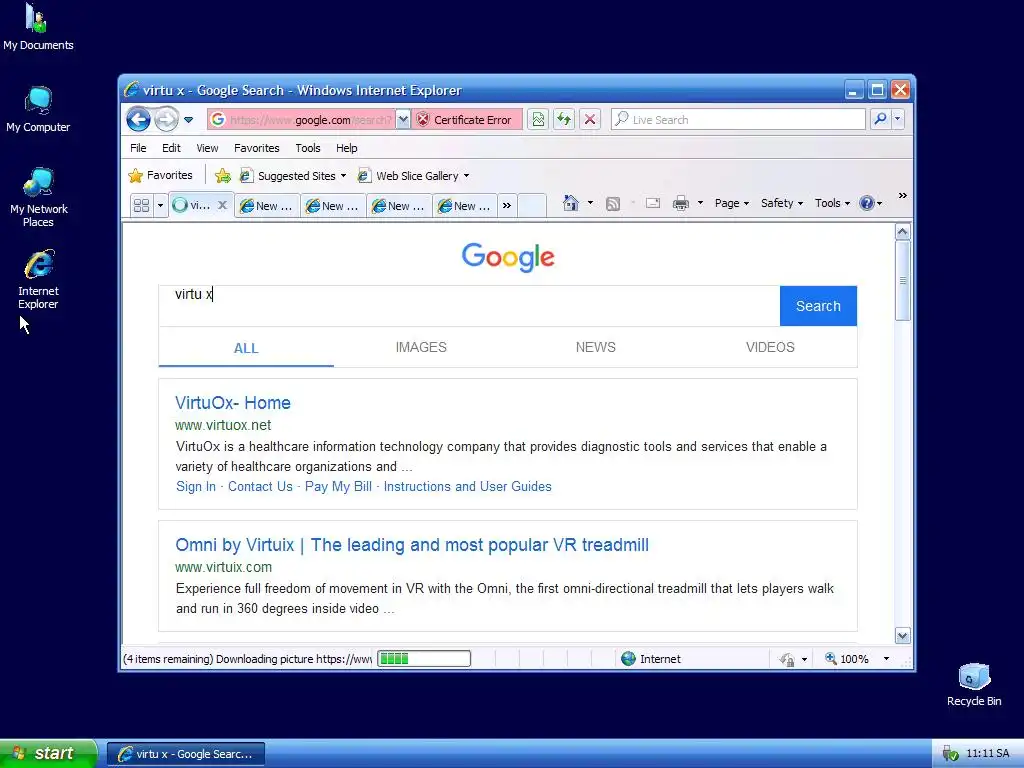
Task: Click the vertical scrollbar thumb
Action: pyautogui.click(x=903, y=280)
